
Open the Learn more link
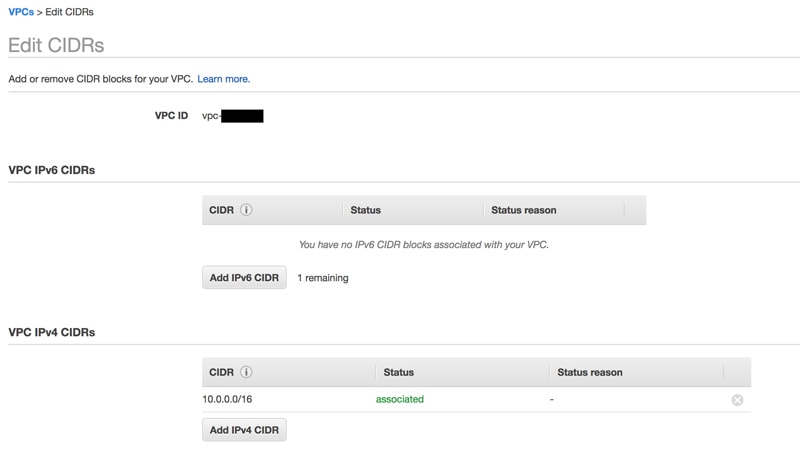223,79
